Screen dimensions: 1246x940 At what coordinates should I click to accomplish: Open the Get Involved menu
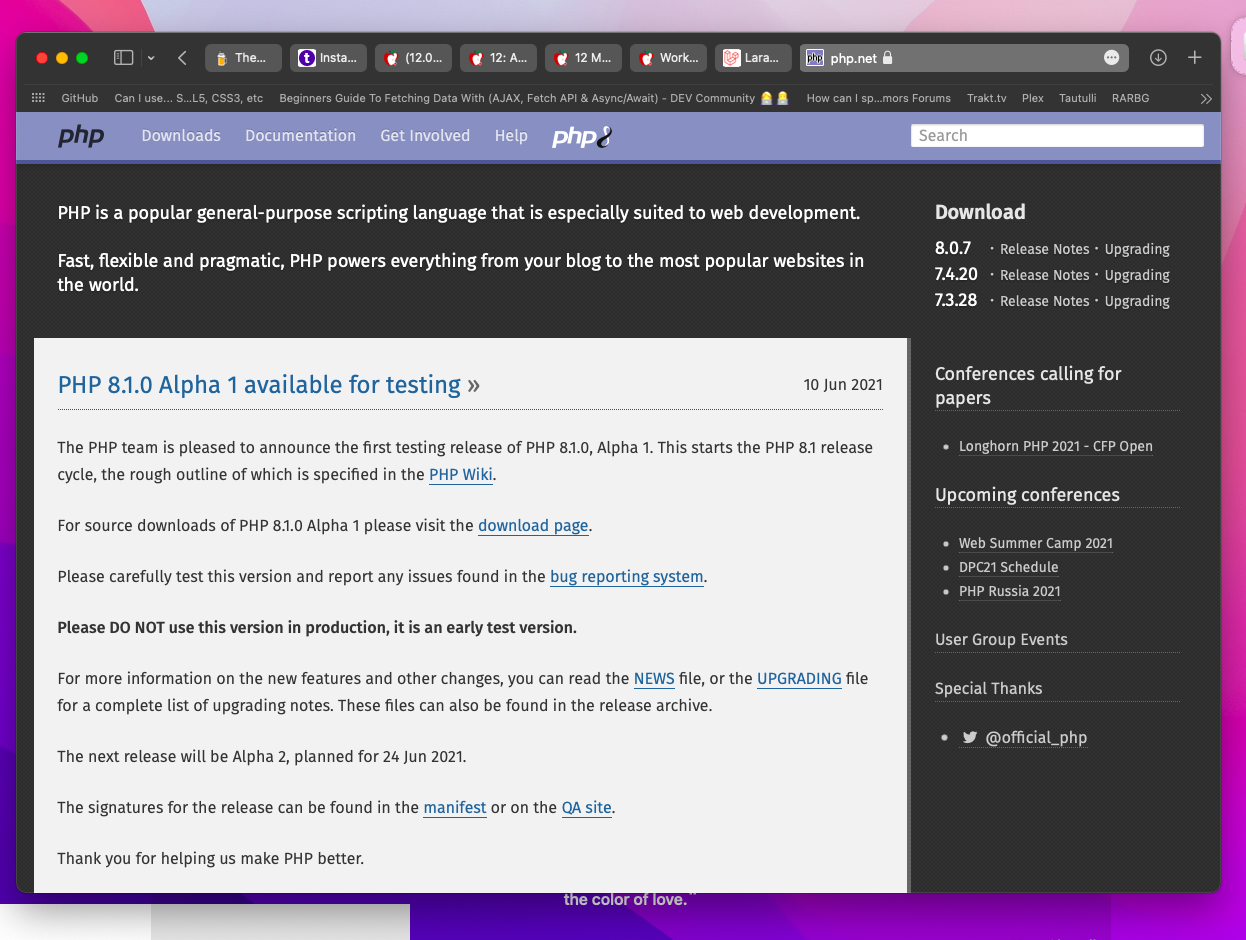[x=425, y=135]
